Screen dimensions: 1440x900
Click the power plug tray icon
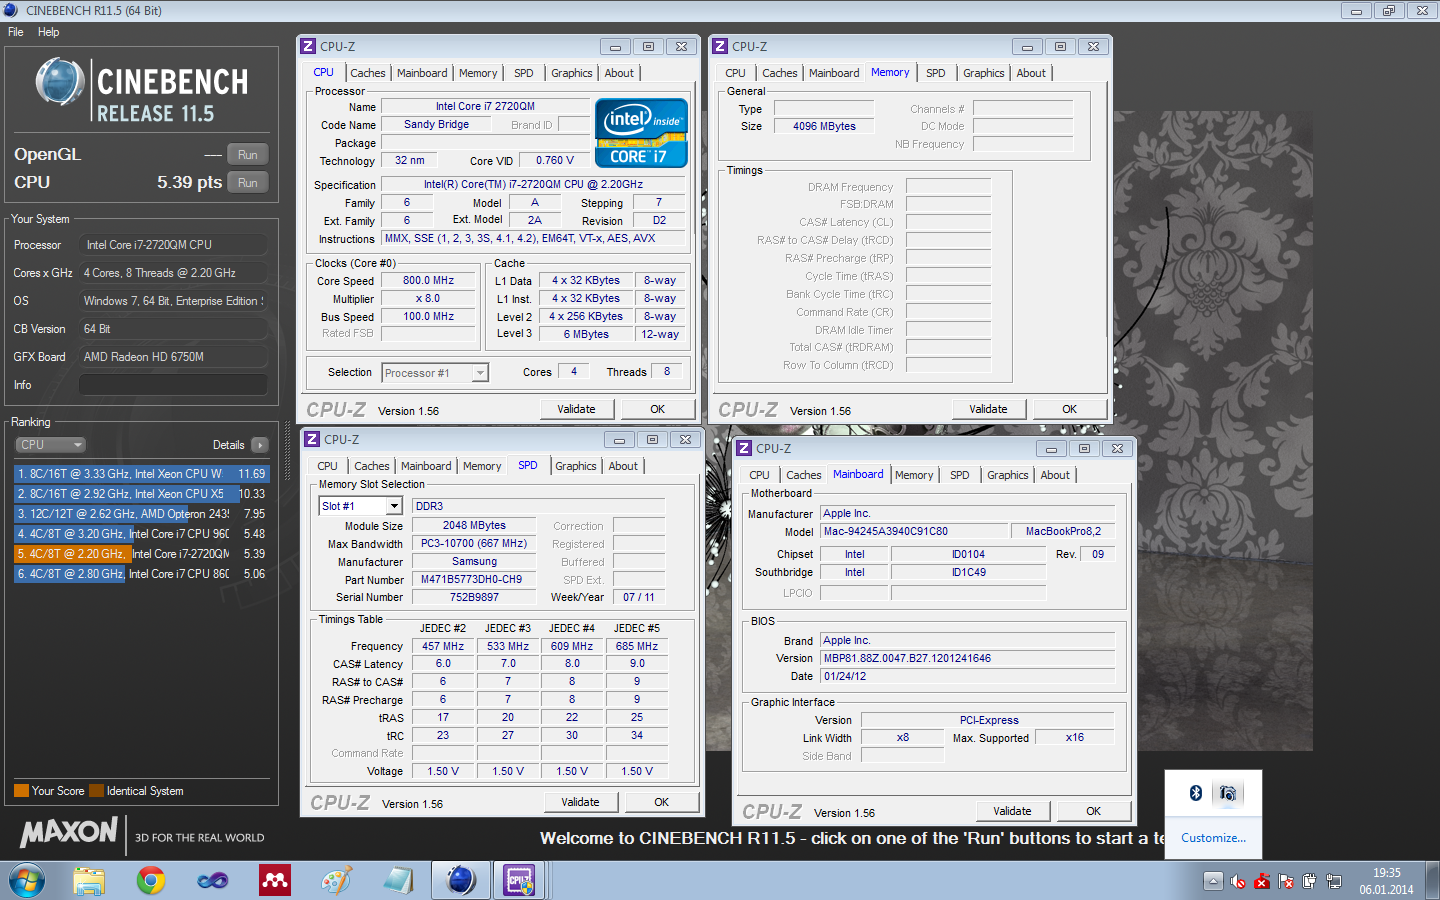pos(1310,881)
